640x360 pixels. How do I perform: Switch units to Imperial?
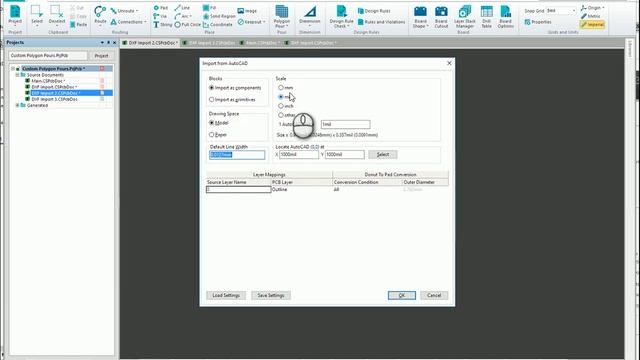pyautogui.click(x=592, y=24)
